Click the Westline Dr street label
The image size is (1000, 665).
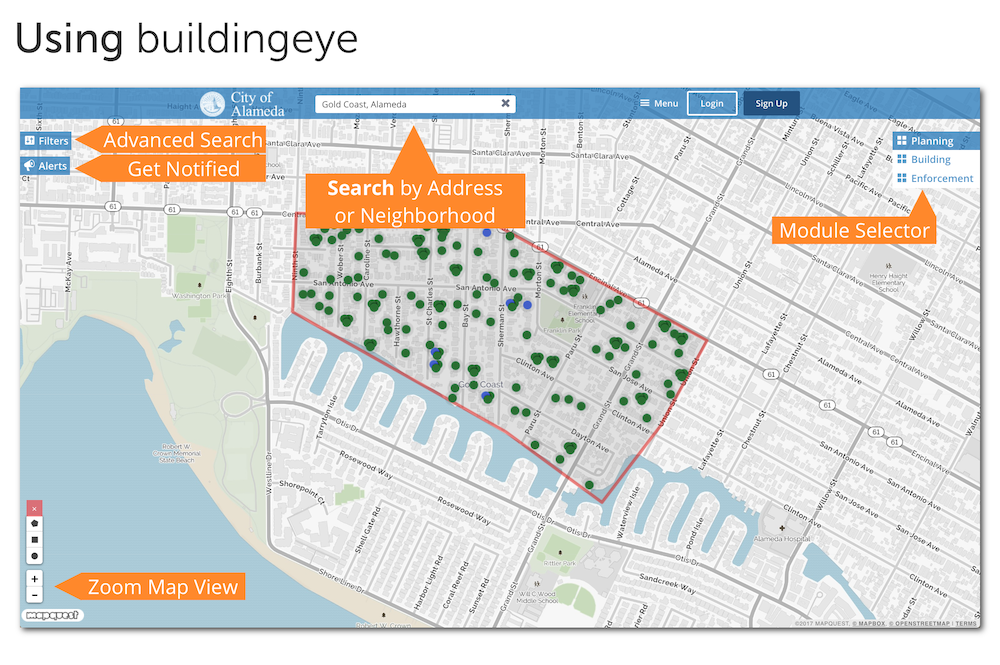pos(269,472)
